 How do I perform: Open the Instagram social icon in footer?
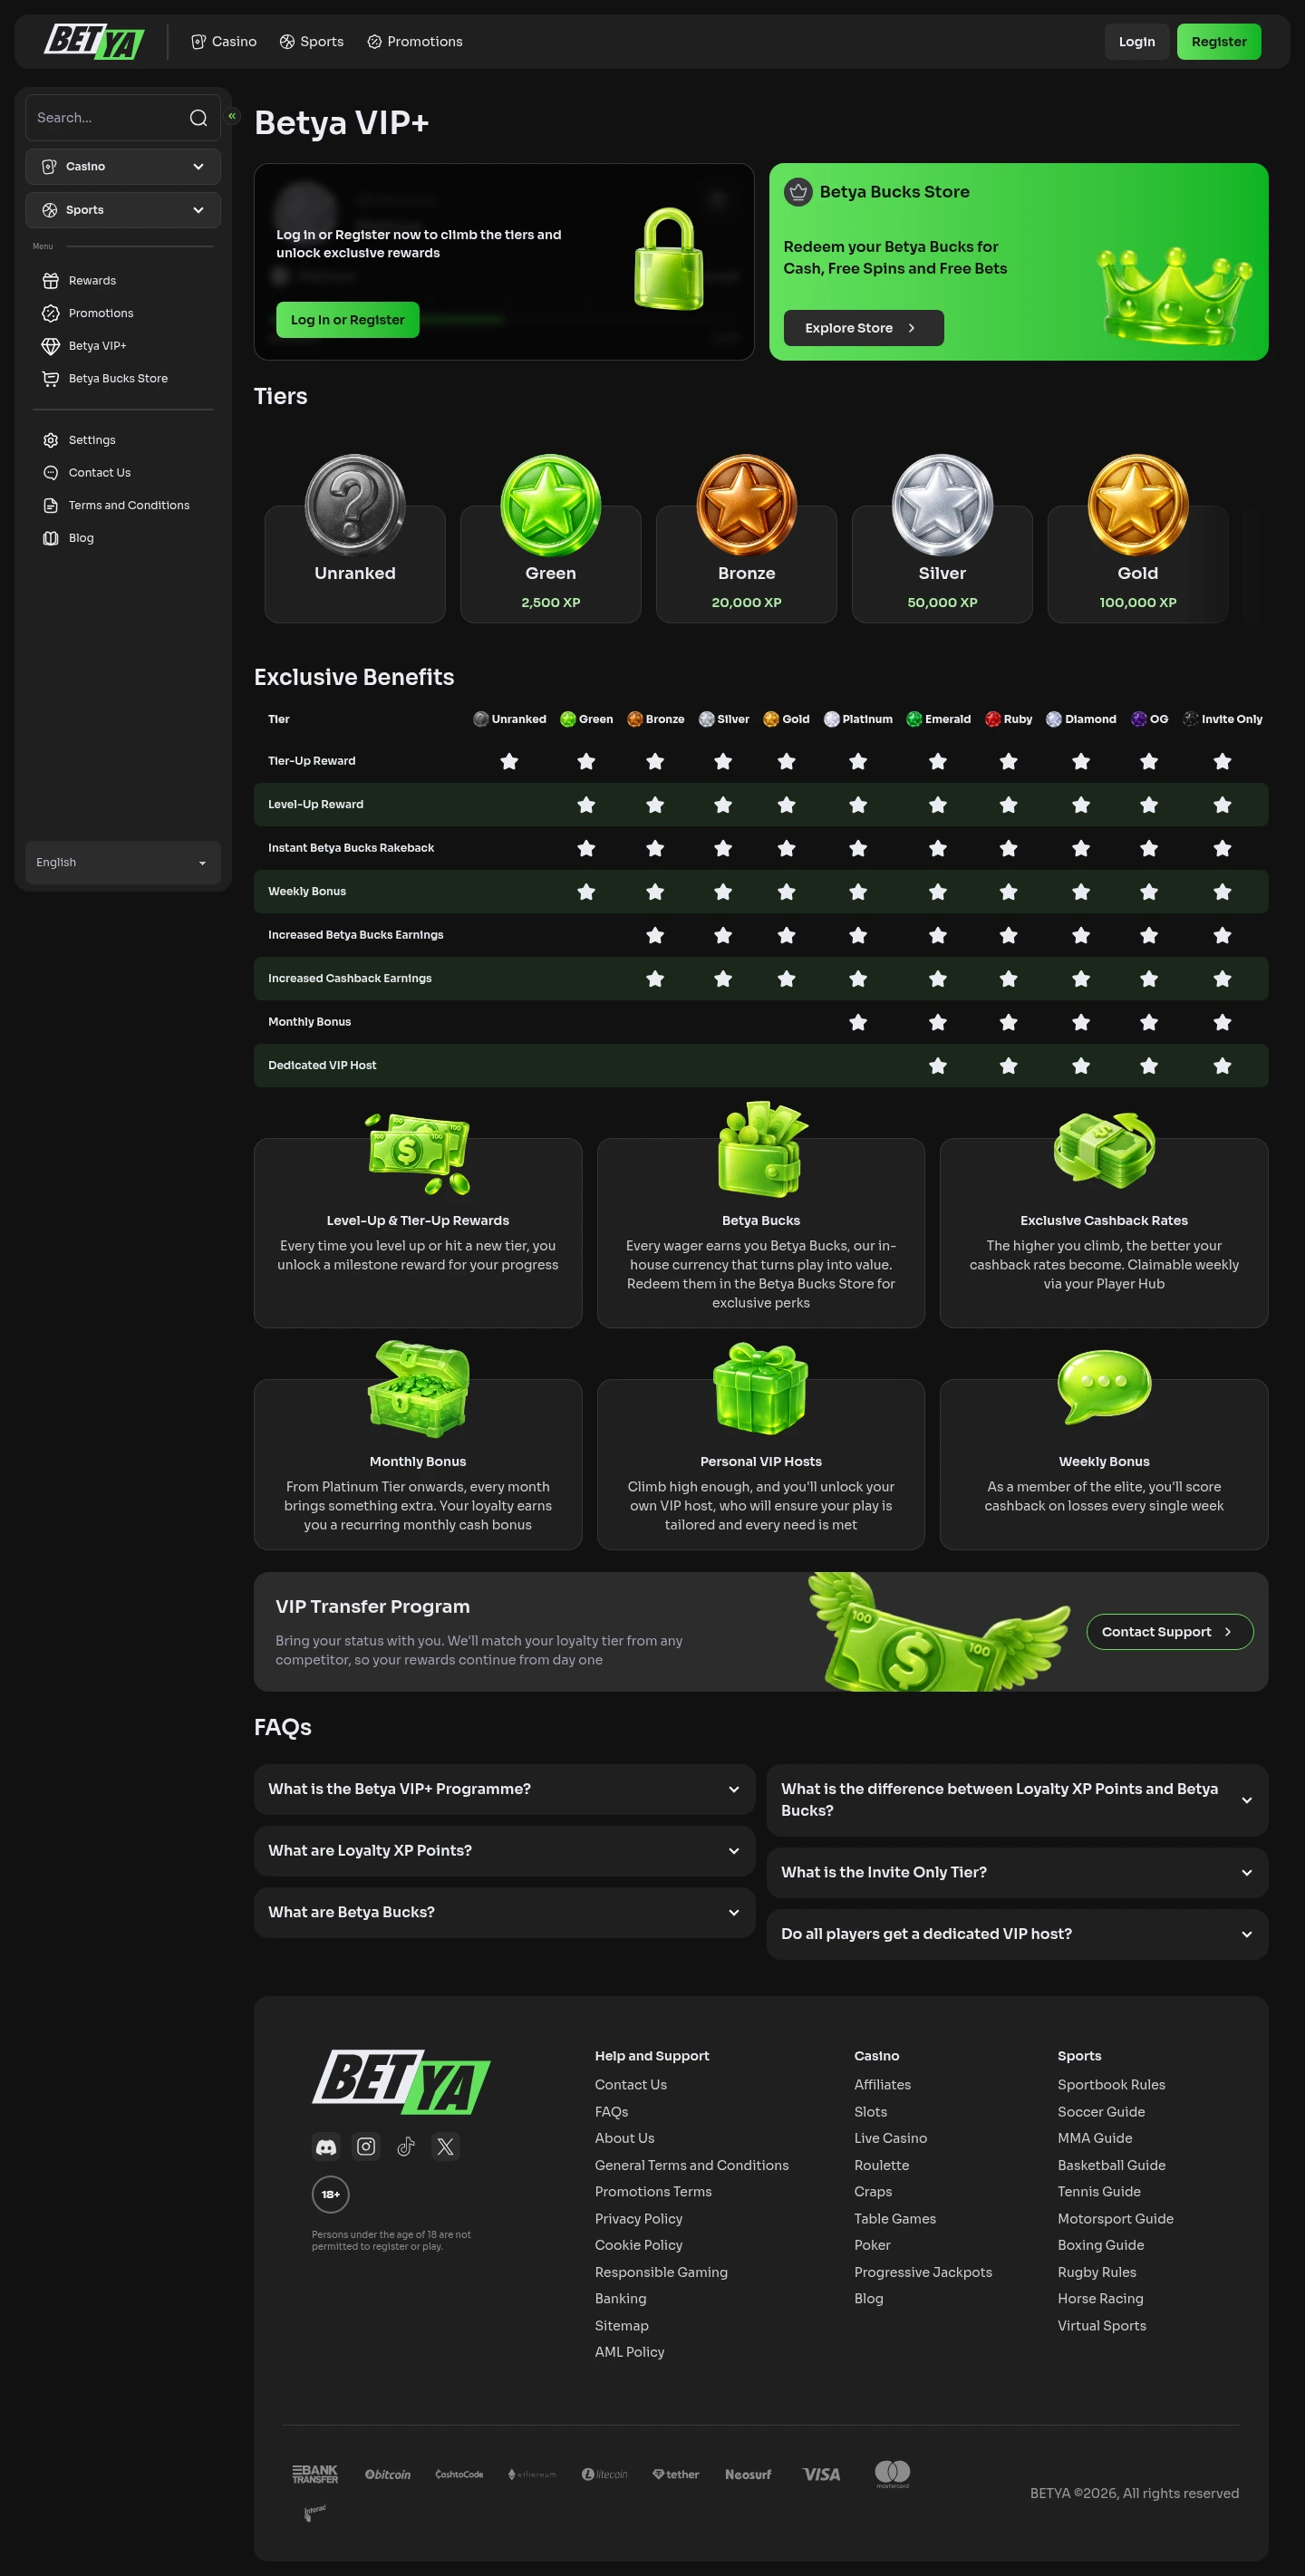(x=366, y=2147)
